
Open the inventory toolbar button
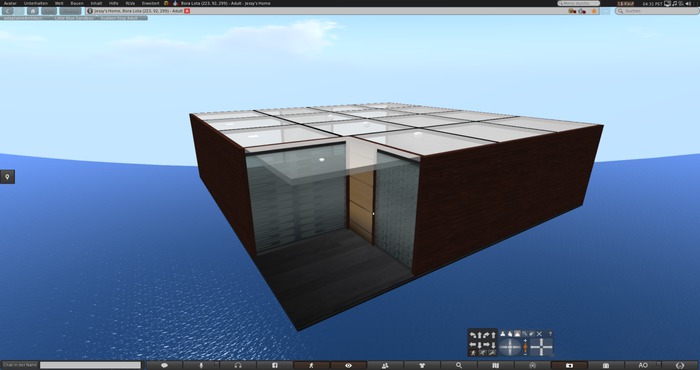point(605,365)
